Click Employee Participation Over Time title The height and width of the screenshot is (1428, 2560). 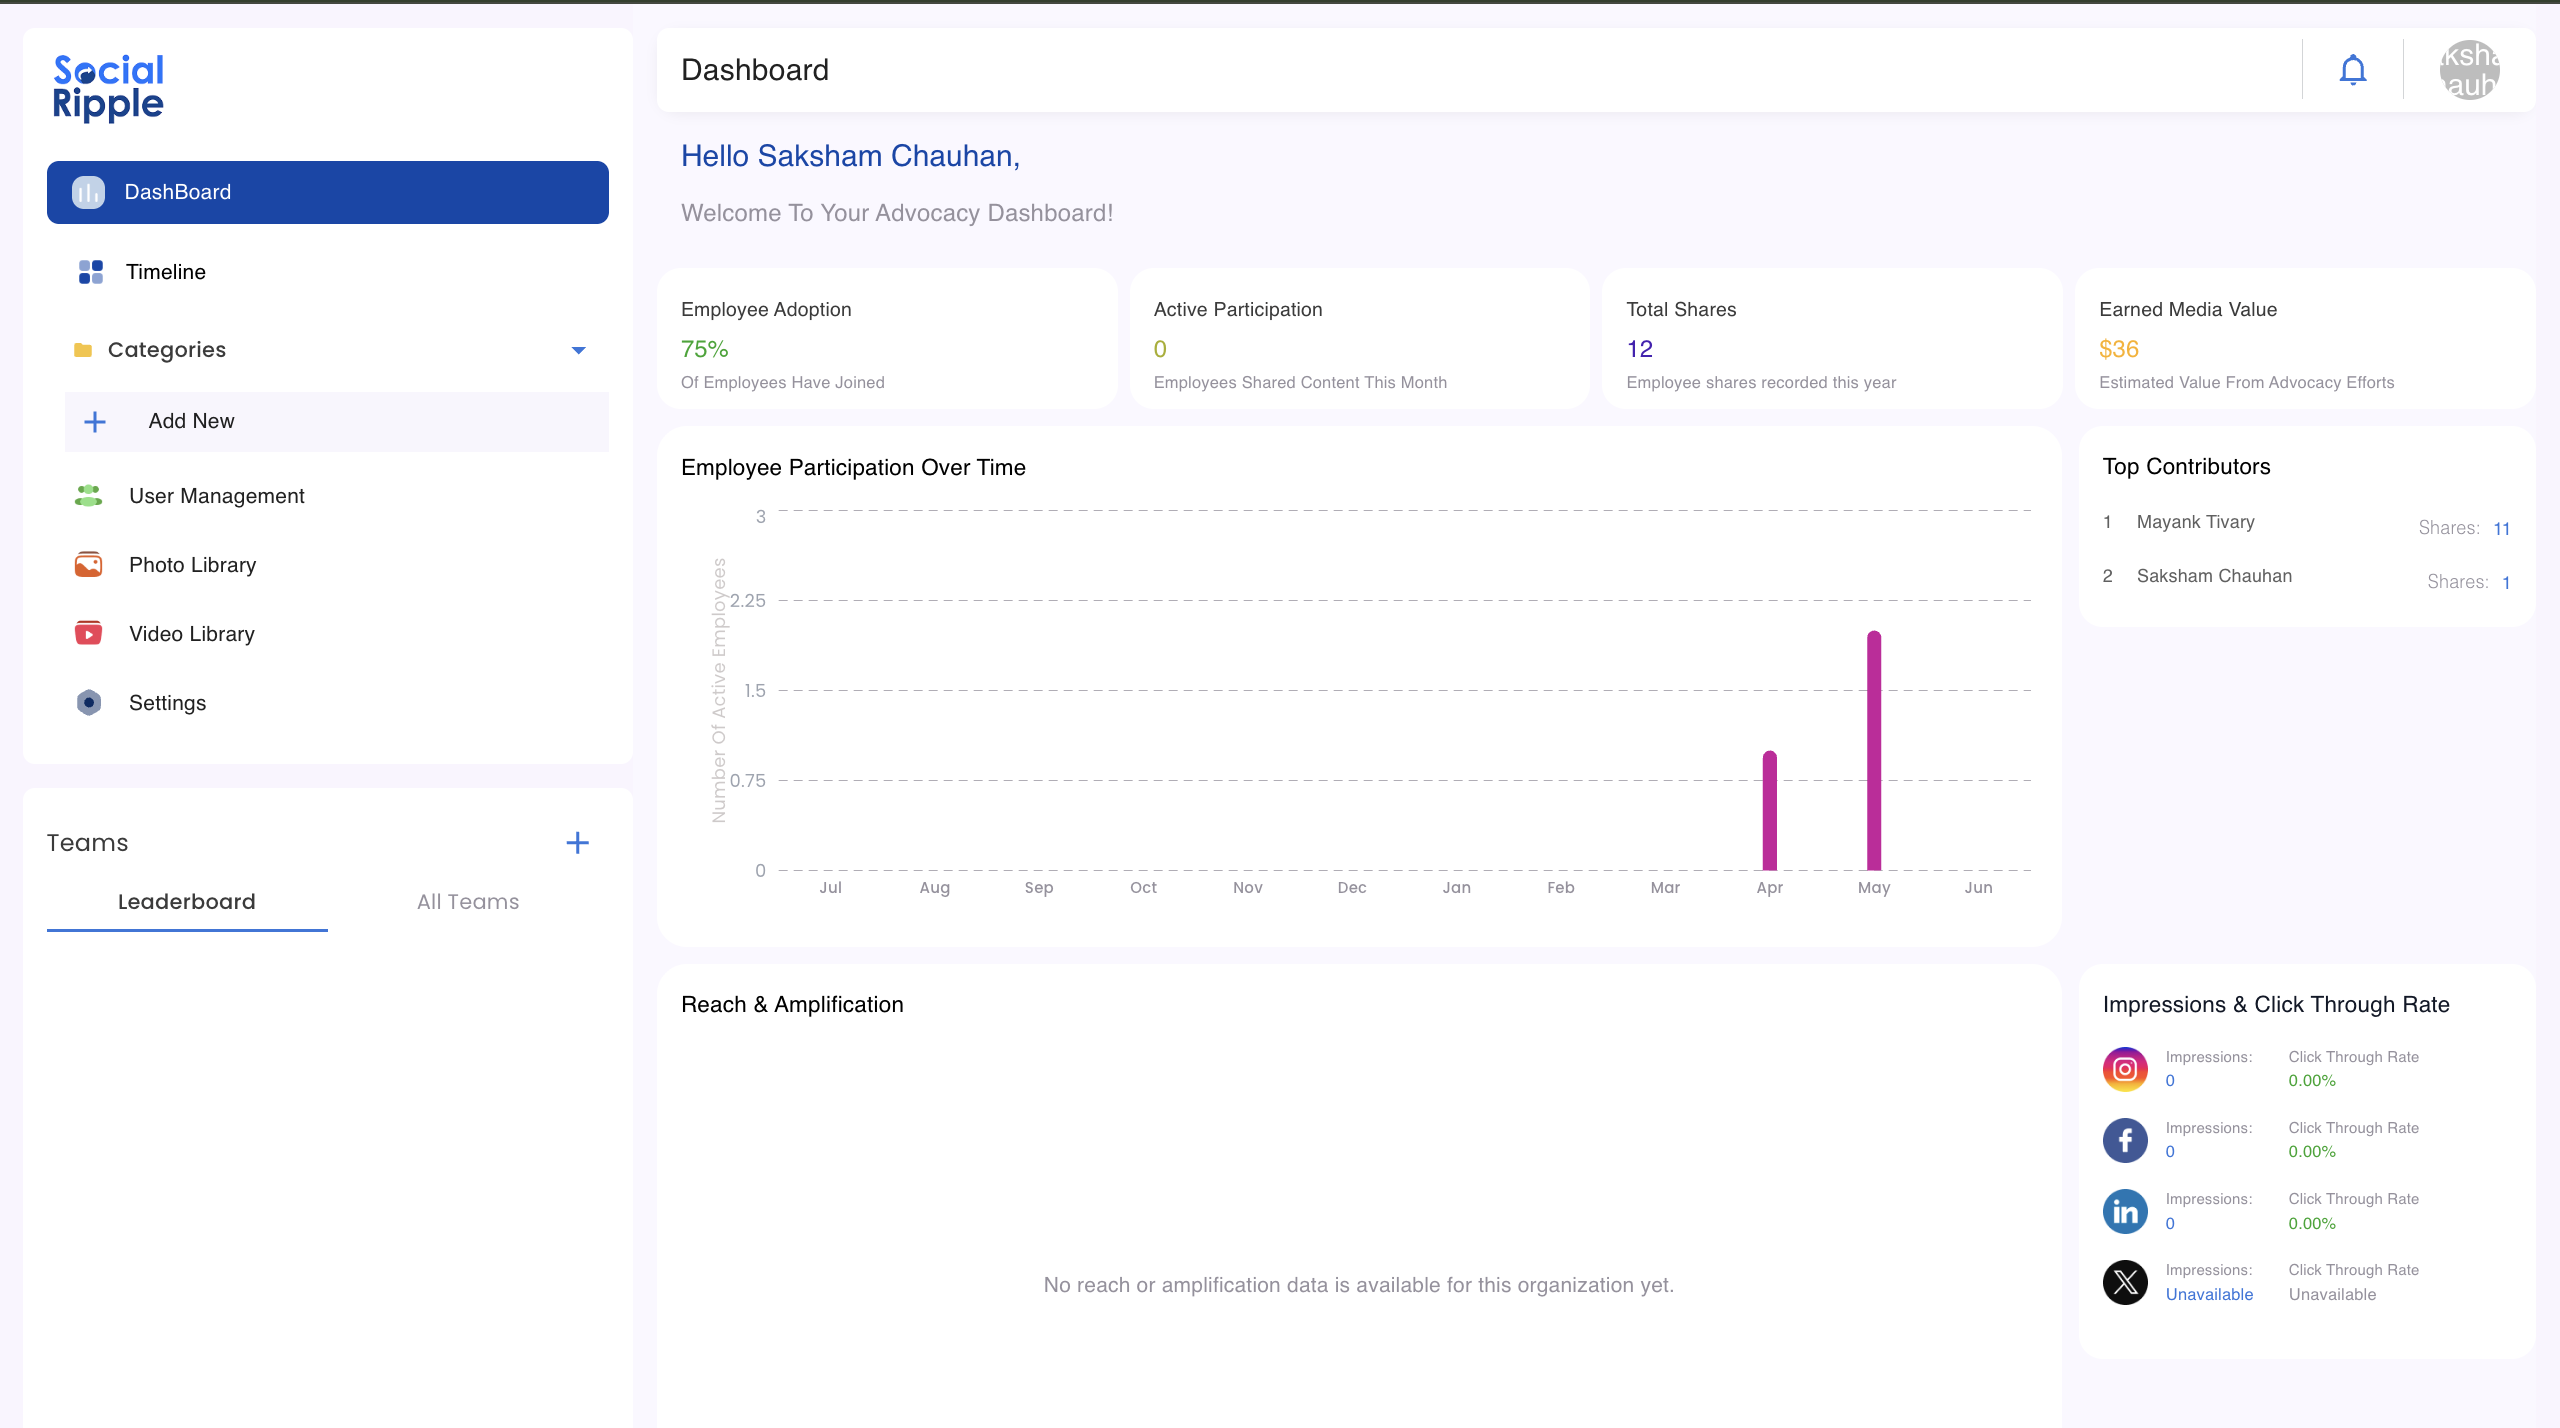click(853, 467)
